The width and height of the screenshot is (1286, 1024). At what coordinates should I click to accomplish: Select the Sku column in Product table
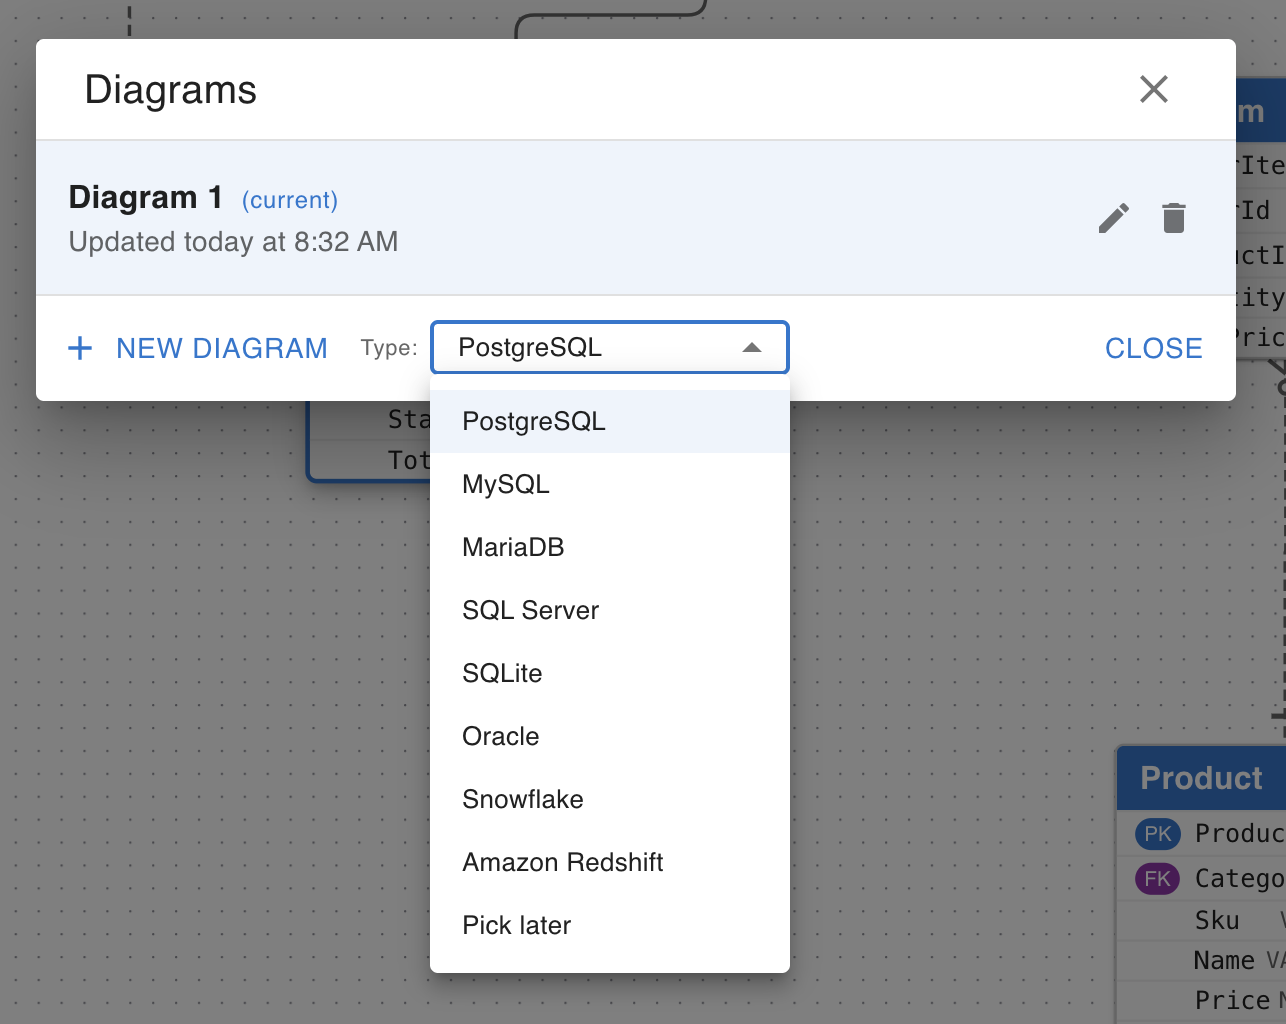(1202, 920)
